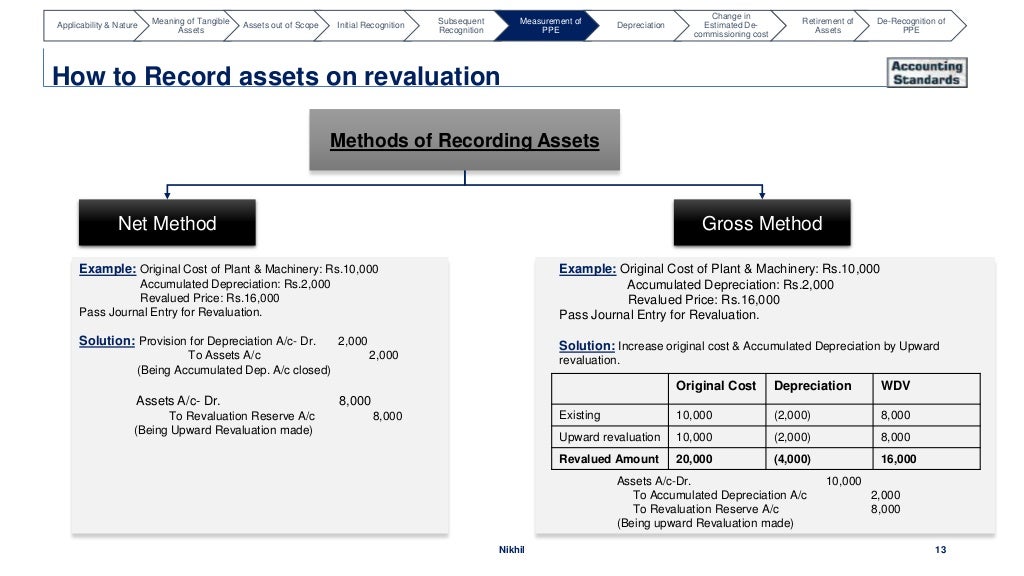Viewport: 1024px width, 576px height.
Task: Click the 'To Revaluation Reserve A/c' line under Net Method
Action: coord(242,416)
